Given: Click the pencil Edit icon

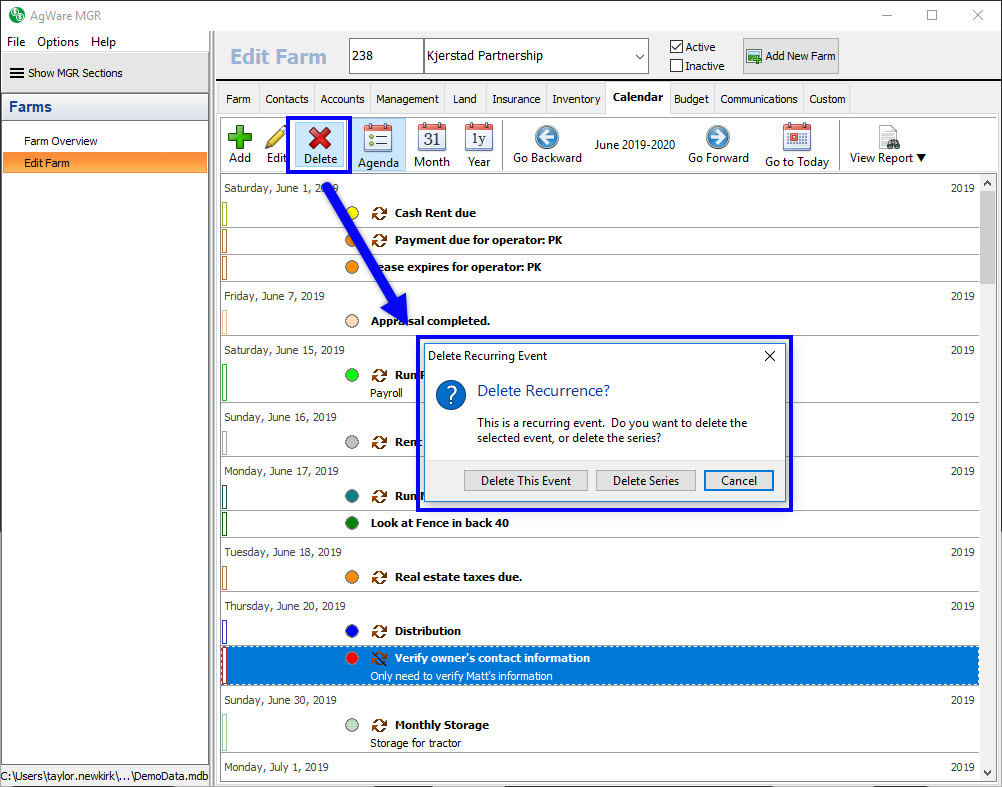Looking at the screenshot, I should pos(275,138).
